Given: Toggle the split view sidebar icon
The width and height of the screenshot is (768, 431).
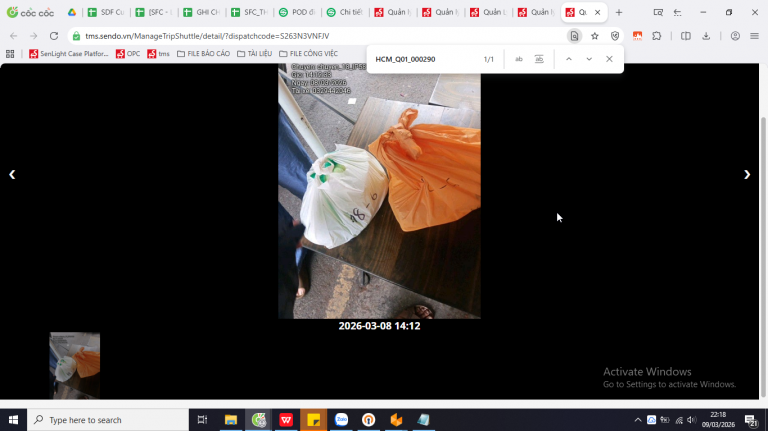Looking at the screenshot, I should [686, 36].
